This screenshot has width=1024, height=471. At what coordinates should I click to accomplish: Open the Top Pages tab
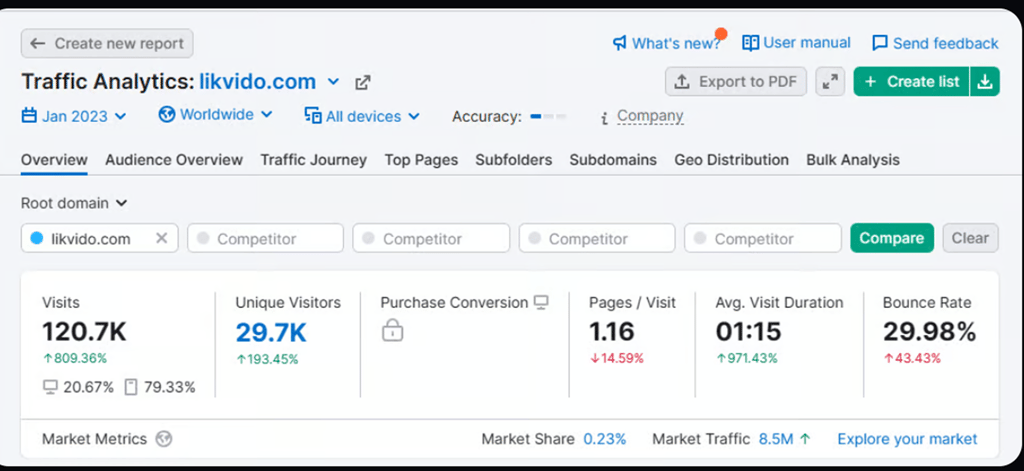[x=421, y=160]
